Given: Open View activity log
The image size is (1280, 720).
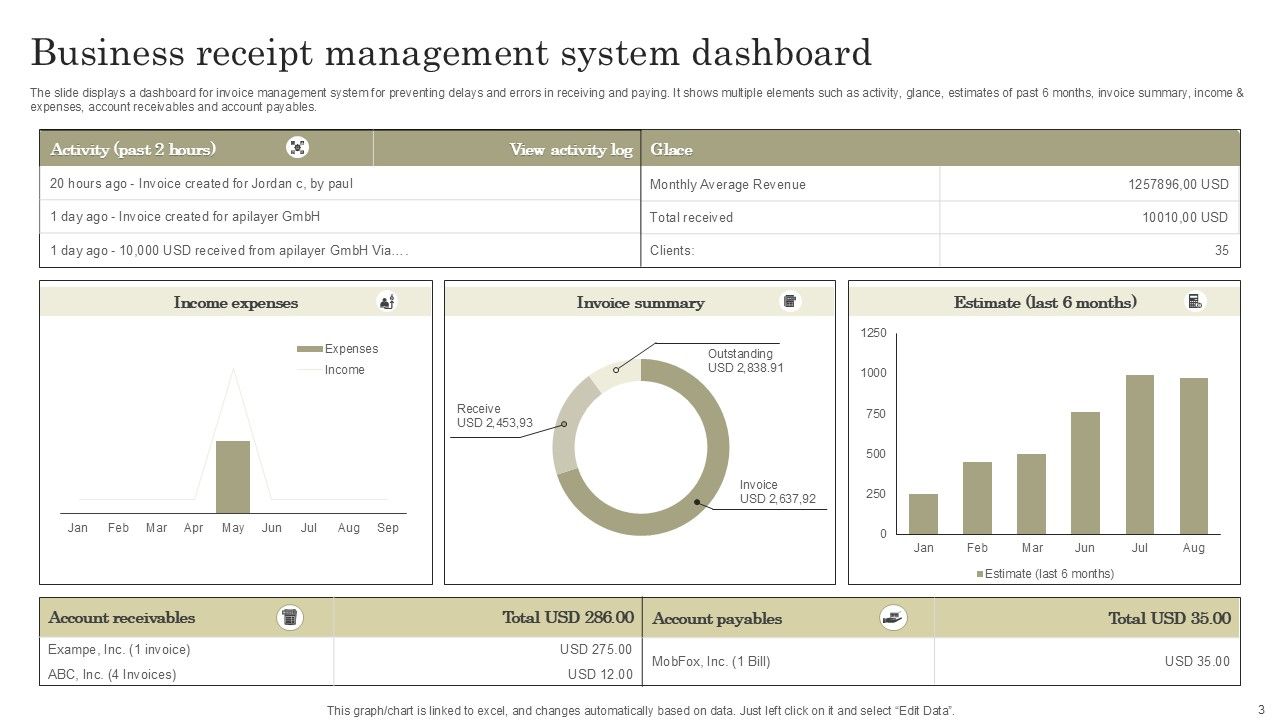Looking at the screenshot, I should [570, 150].
